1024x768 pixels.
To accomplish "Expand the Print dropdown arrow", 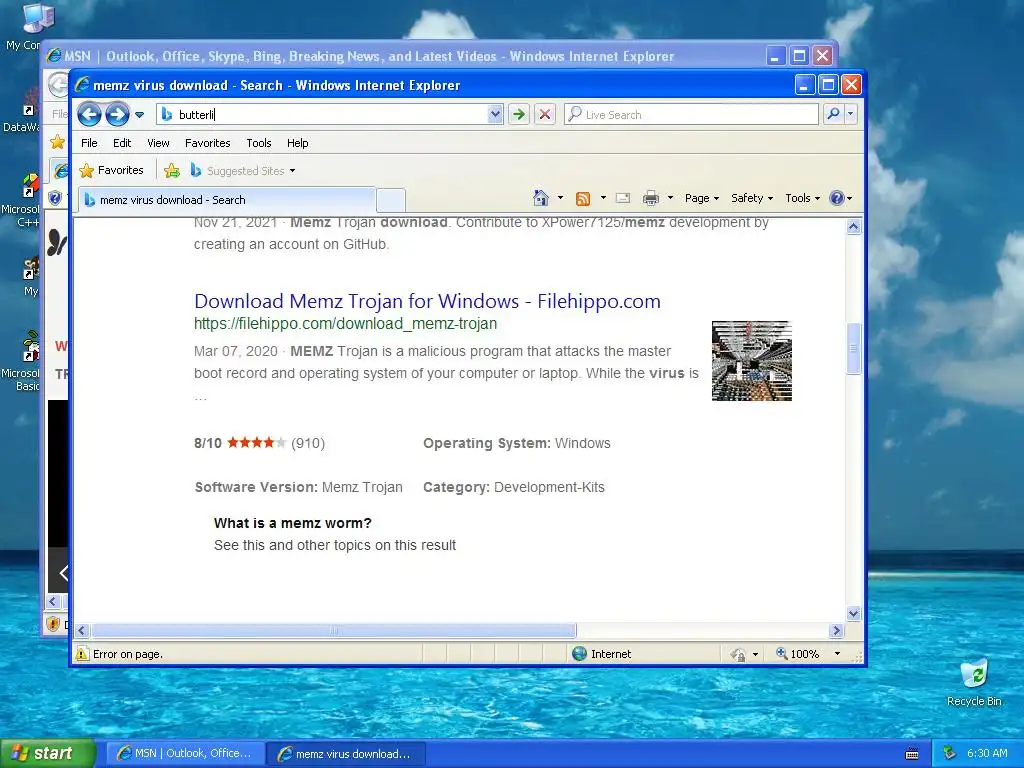I will point(670,198).
